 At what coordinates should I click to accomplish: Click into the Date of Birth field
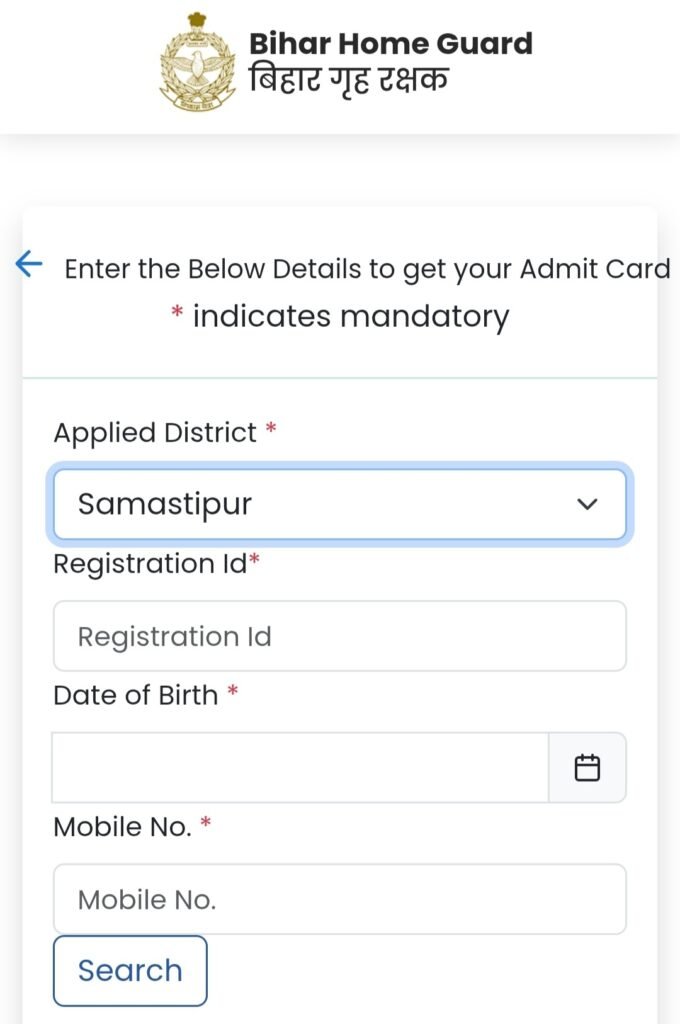pyautogui.click(x=300, y=768)
